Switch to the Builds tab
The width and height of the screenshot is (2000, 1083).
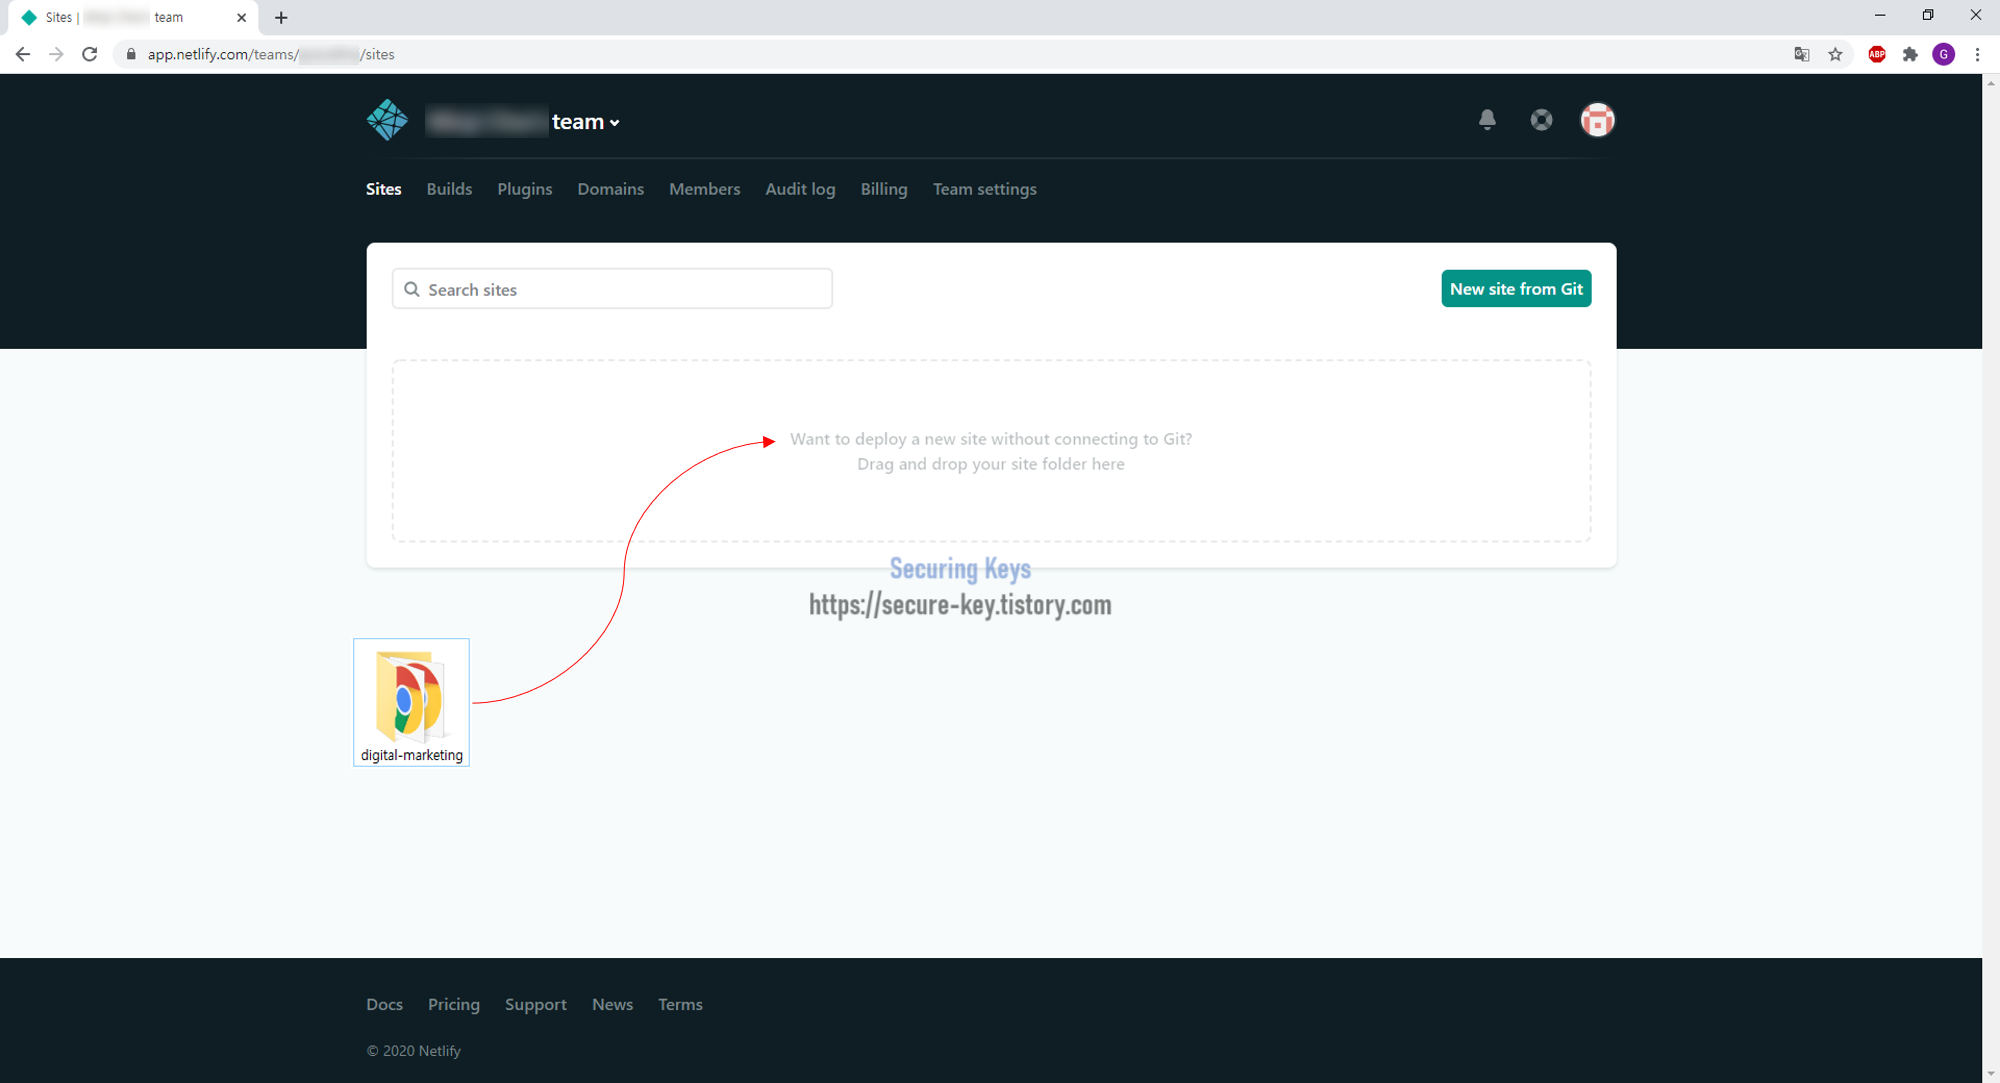coord(449,189)
